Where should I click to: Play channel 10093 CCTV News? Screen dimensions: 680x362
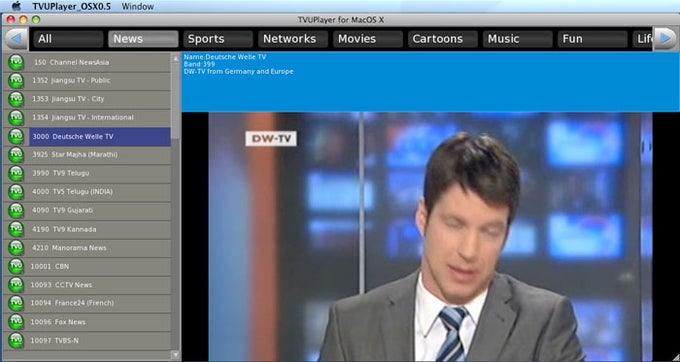[100, 285]
